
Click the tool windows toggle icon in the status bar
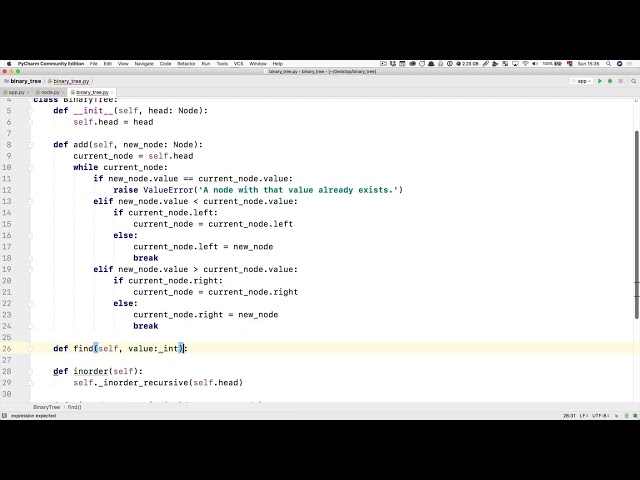point(4,416)
